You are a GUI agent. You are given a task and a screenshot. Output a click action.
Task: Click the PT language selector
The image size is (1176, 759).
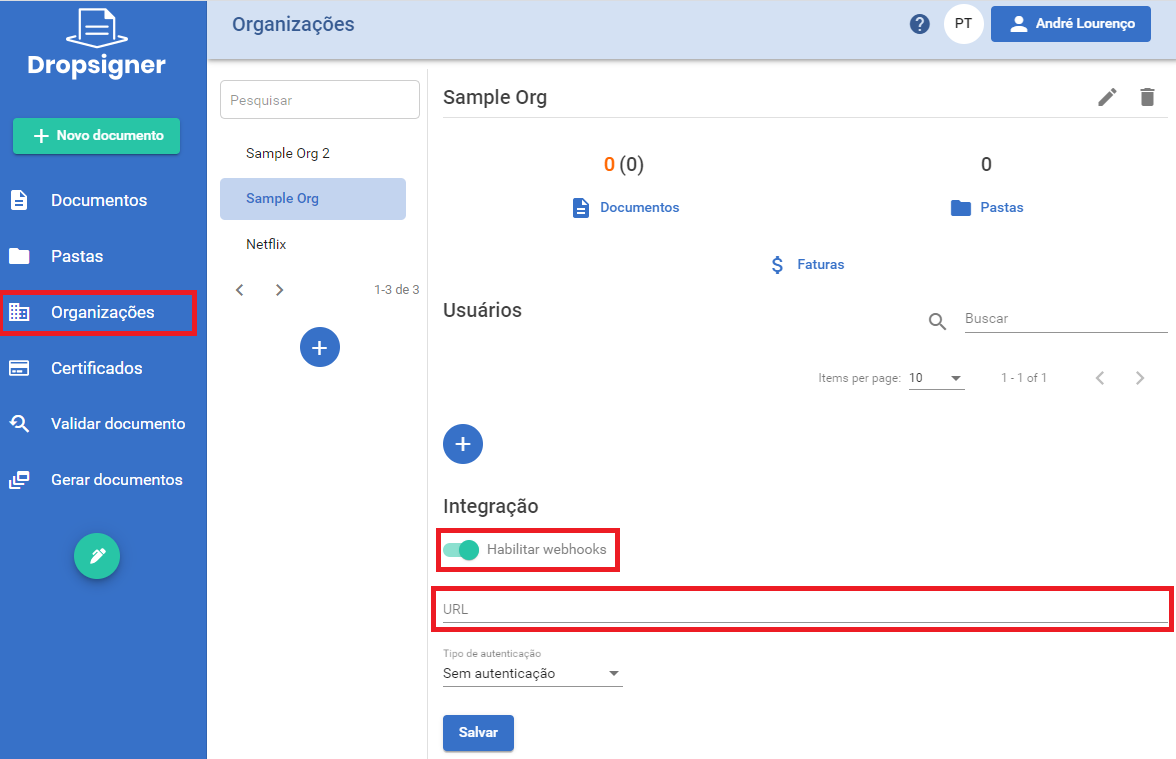tap(963, 23)
